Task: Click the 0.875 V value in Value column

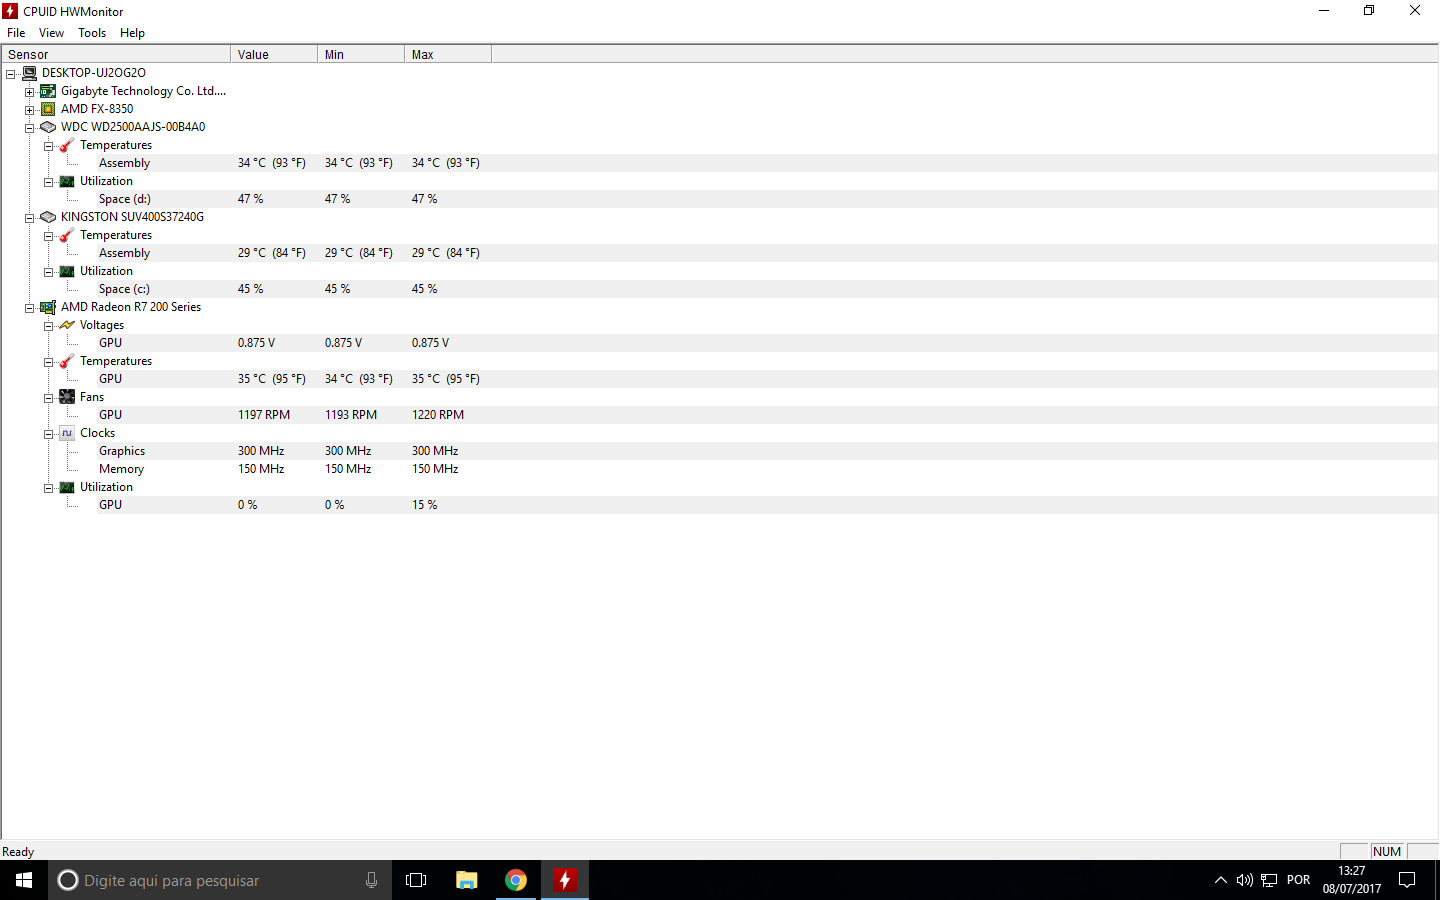Action: (x=256, y=343)
